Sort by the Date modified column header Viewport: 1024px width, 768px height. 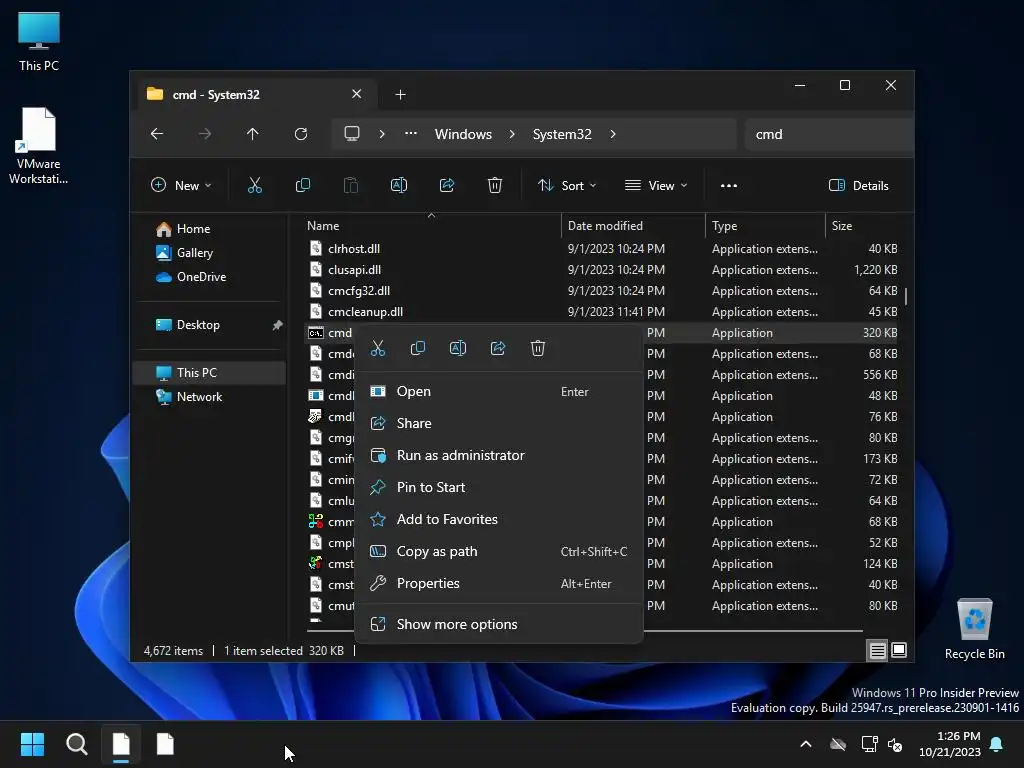click(633, 225)
